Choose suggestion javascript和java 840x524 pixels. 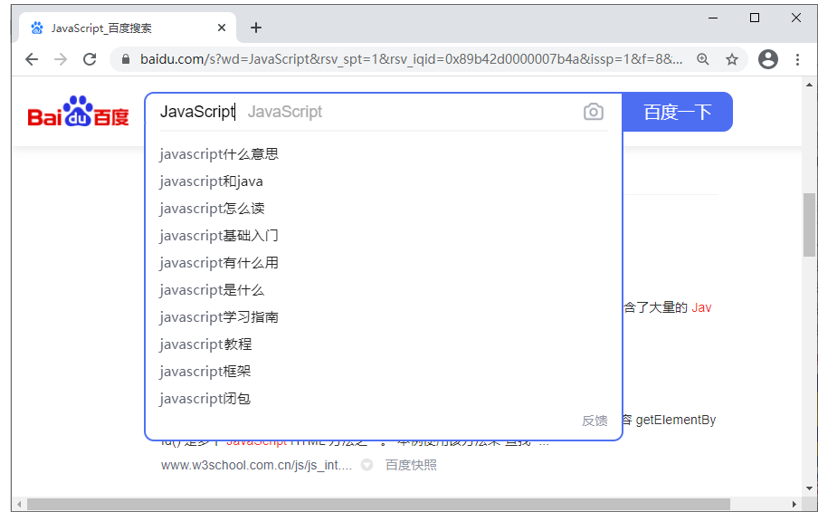211,182
